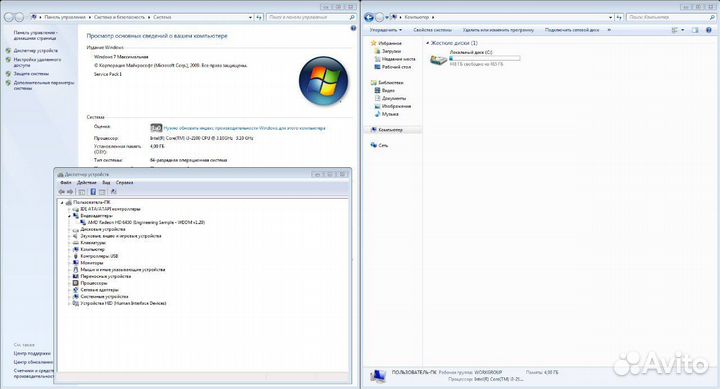Select Переносные устройства row in Device Manager
720x389 pixels.
[106, 276]
